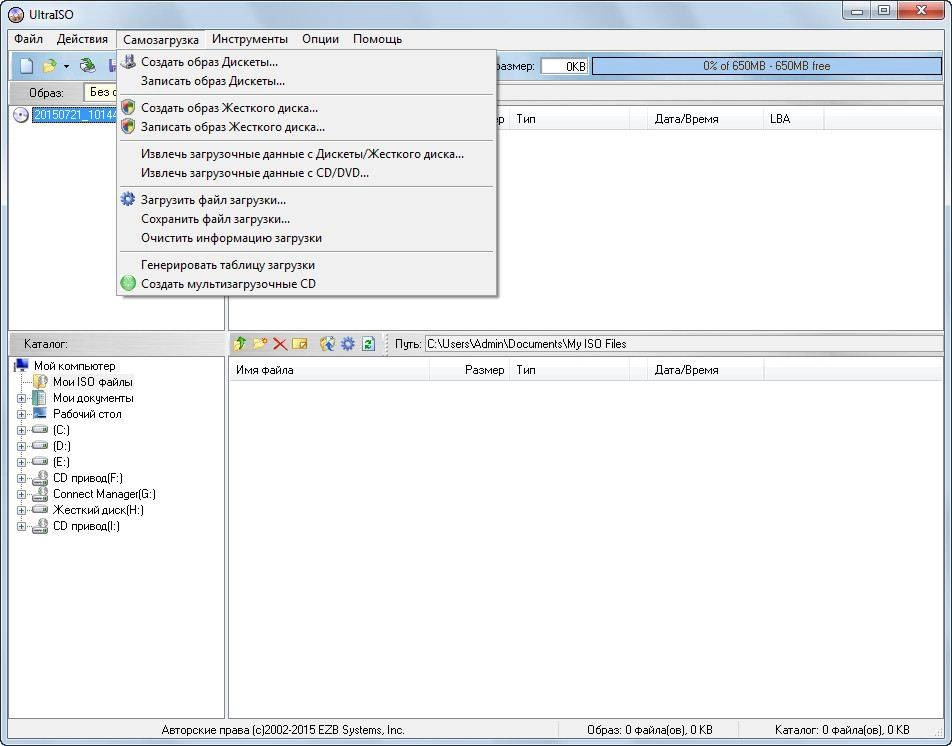The image size is (952, 746).
Task: Open the Опции menu
Action: (320, 39)
